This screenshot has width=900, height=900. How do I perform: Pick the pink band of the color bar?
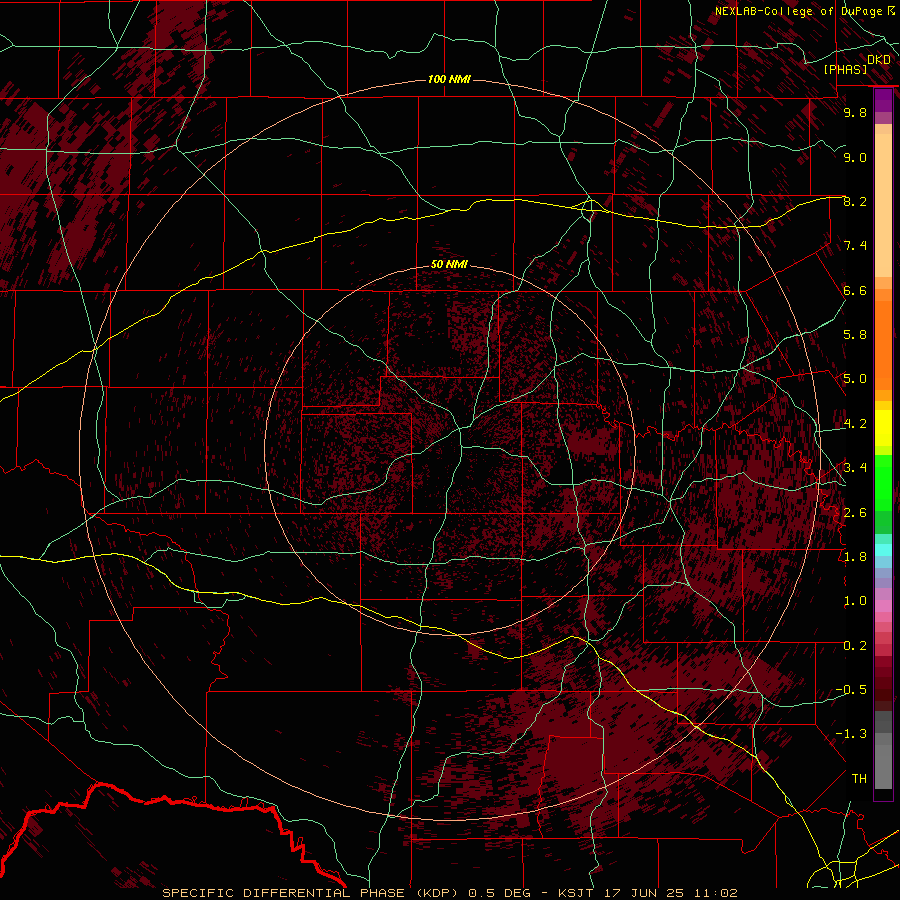883,606
